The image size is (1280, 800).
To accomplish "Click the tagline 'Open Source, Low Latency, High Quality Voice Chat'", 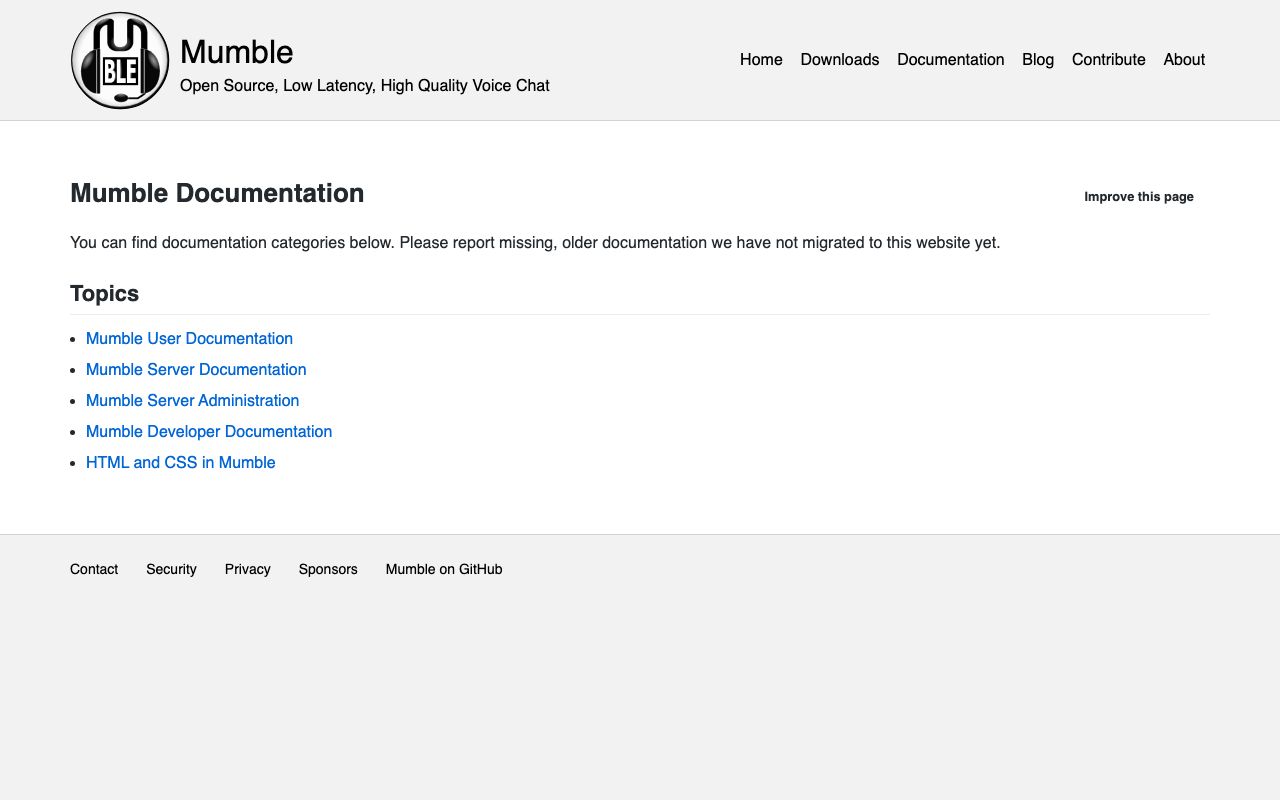I will coord(365,86).
